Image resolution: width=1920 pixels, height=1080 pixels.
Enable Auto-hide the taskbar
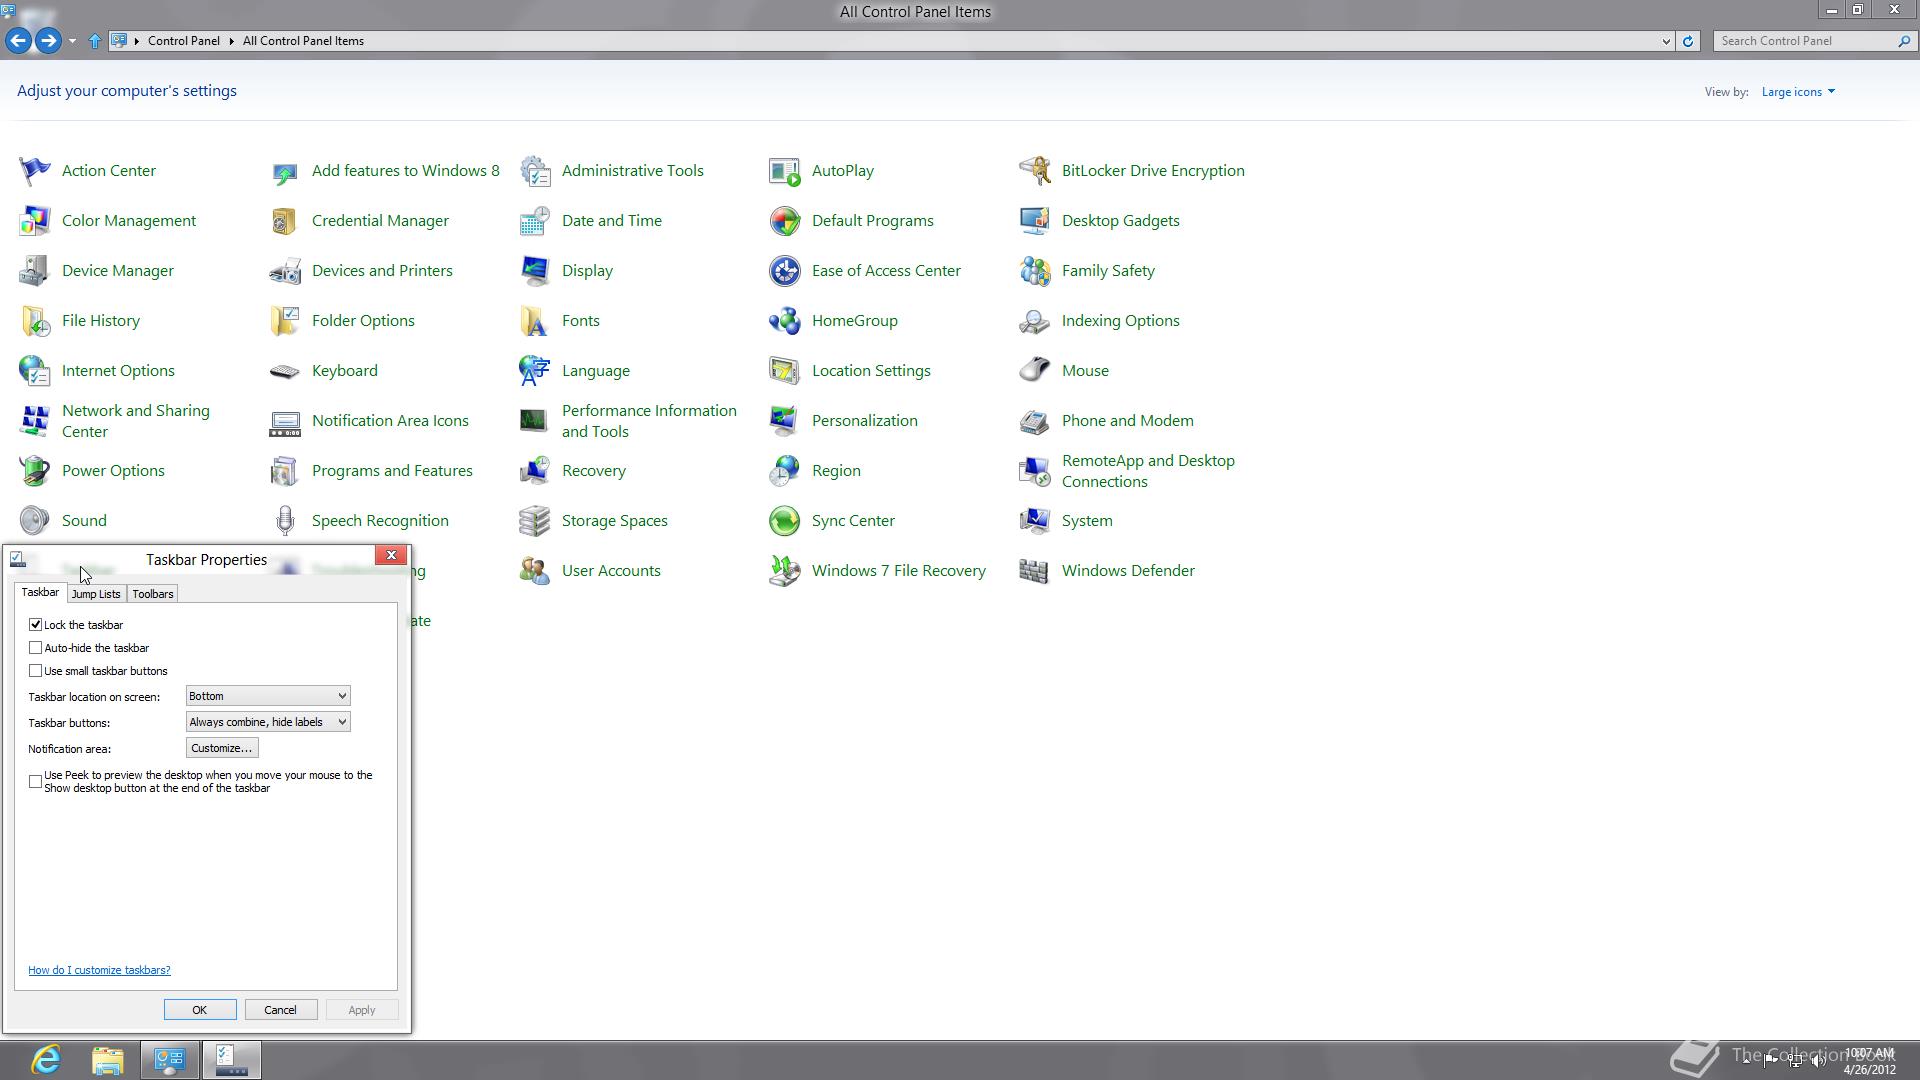36,647
